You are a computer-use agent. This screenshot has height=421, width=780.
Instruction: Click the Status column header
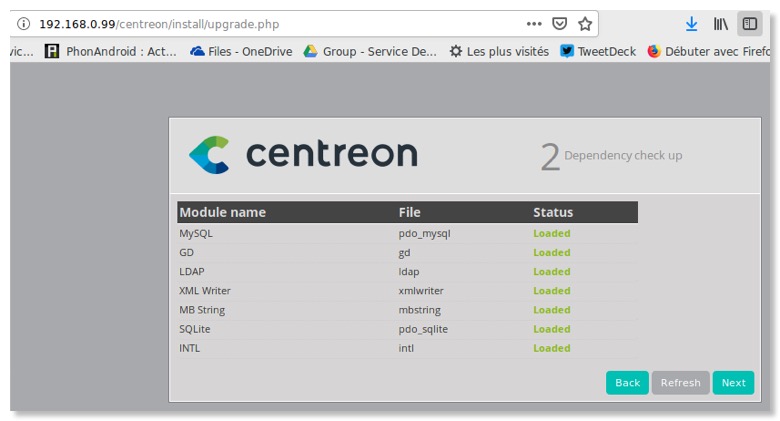tap(553, 212)
